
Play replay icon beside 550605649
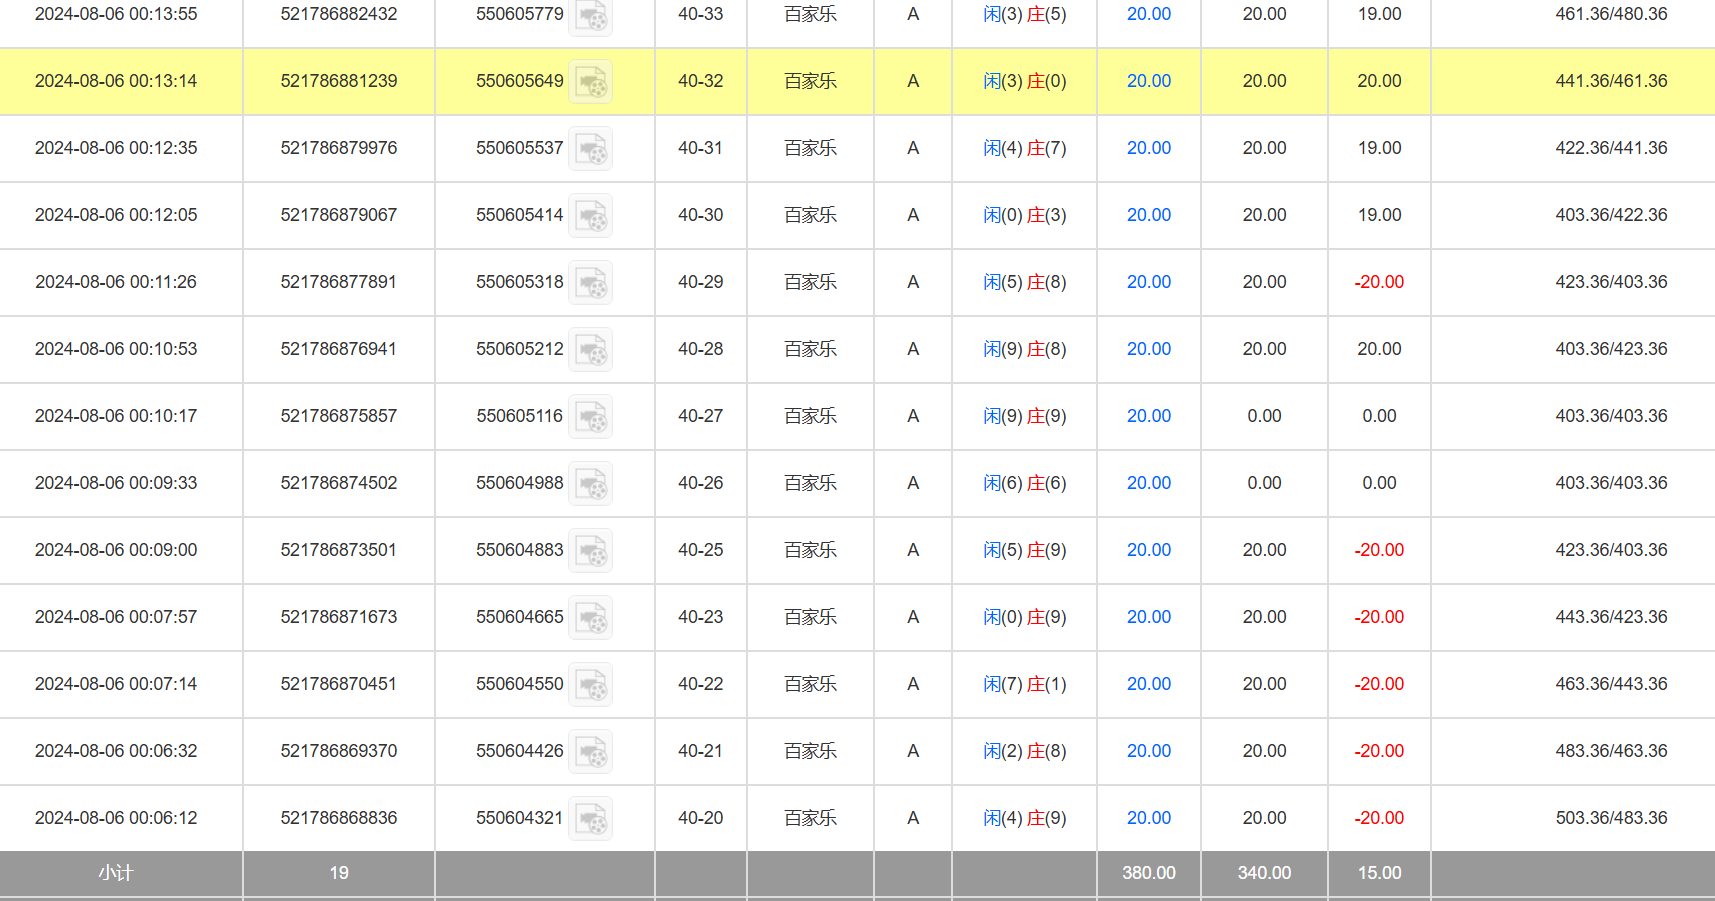pyautogui.click(x=591, y=82)
